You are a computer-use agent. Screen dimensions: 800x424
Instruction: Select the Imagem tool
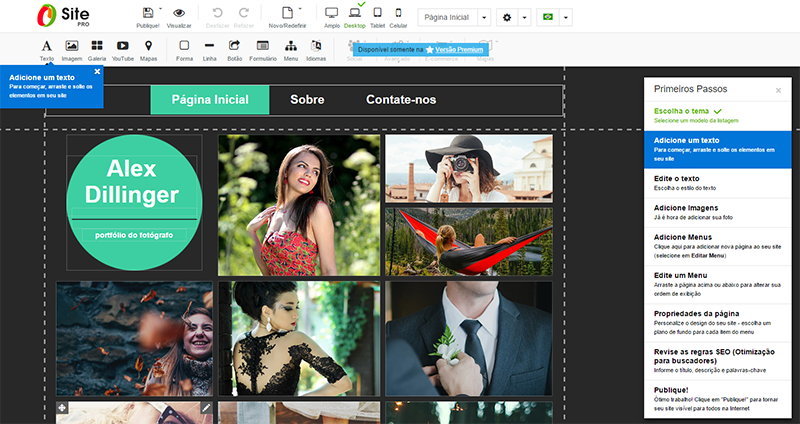(72, 50)
